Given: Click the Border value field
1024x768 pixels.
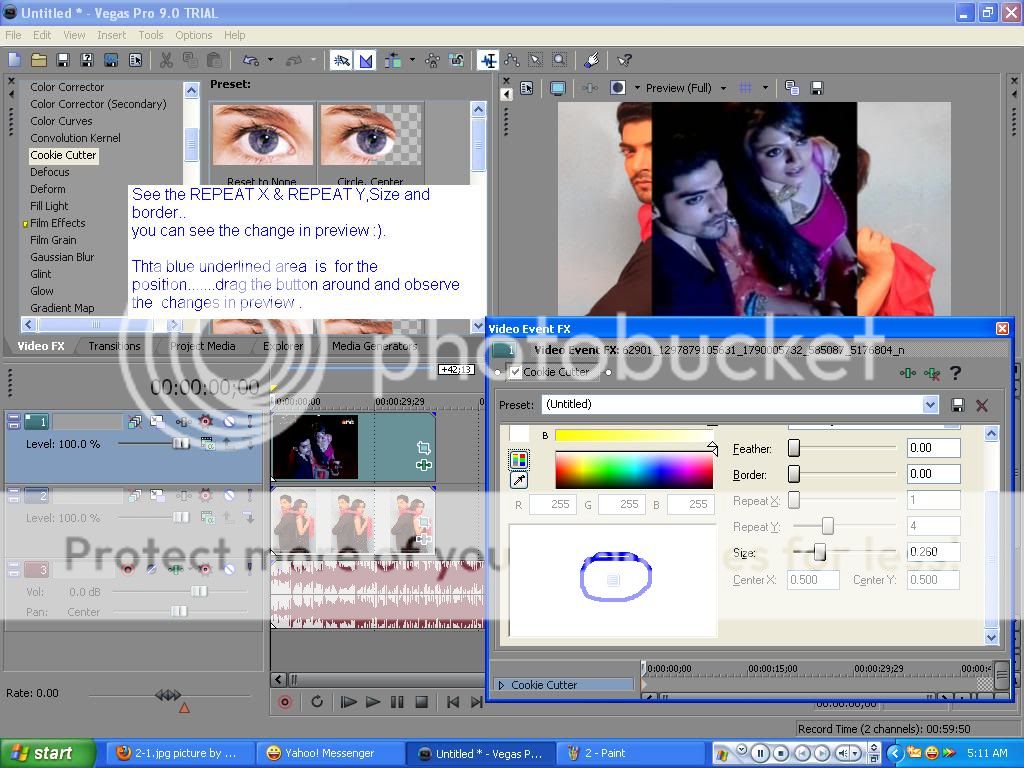Looking at the screenshot, I should (x=933, y=474).
